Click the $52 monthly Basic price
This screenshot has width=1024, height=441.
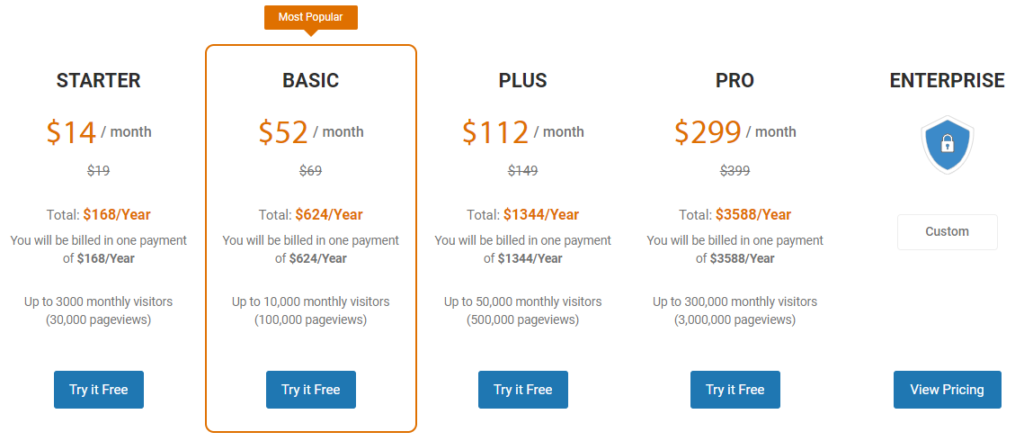[283, 132]
